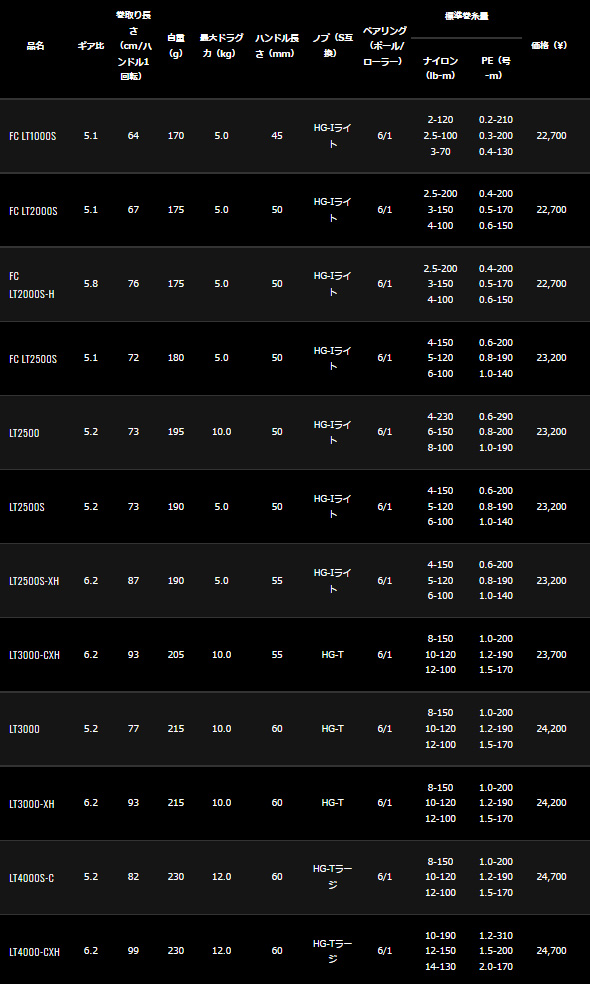Click the FC LT1000S product name
Image resolution: width=590 pixels, height=984 pixels.
(33, 136)
